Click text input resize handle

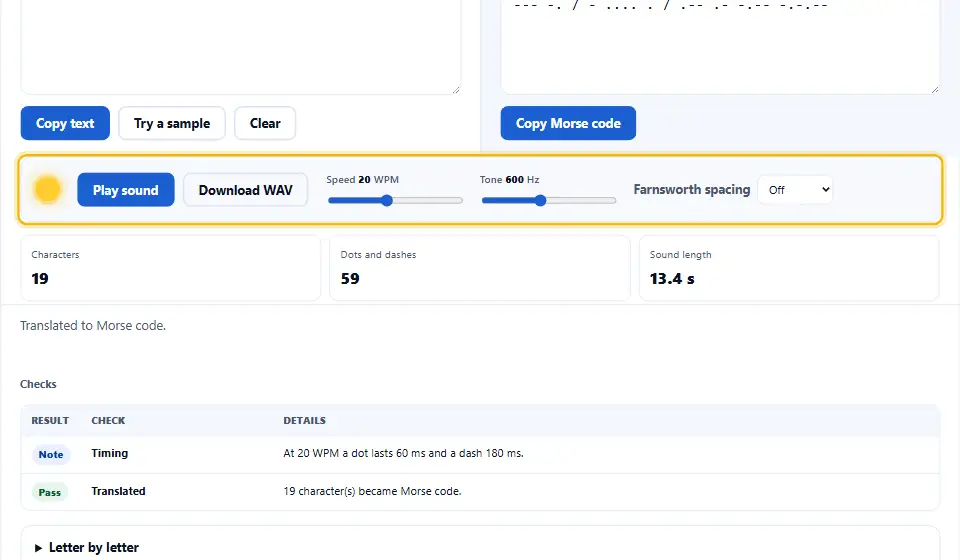456,89
